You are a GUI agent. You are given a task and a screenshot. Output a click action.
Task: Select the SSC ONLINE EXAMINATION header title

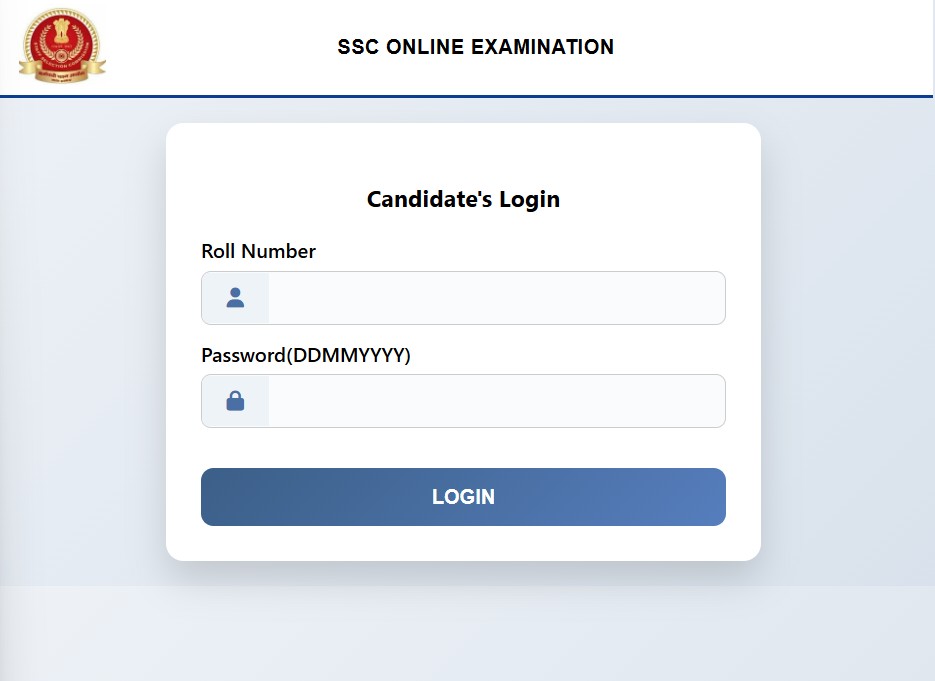click(x=475, y=47)
